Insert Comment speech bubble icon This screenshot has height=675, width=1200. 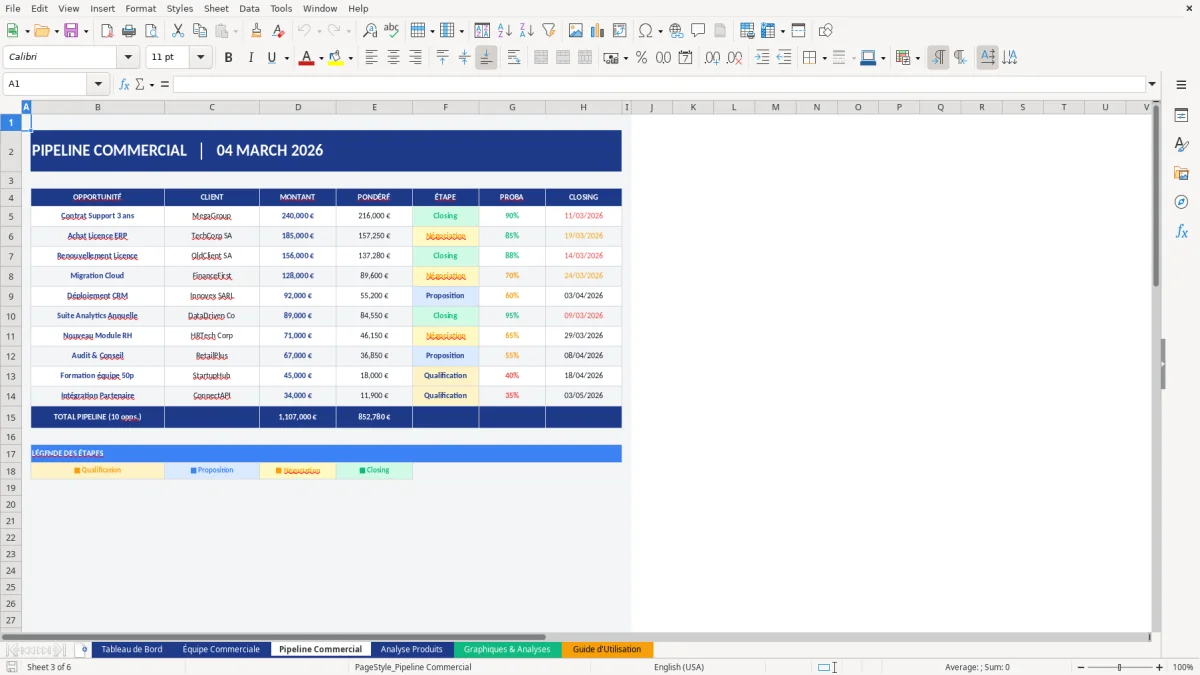(x=698, y=31)
